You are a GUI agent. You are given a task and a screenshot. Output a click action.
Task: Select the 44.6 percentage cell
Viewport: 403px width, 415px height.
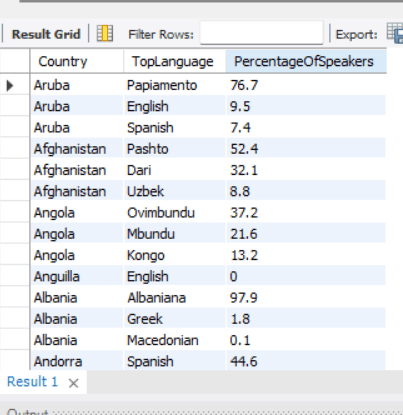tap(306, 361)
